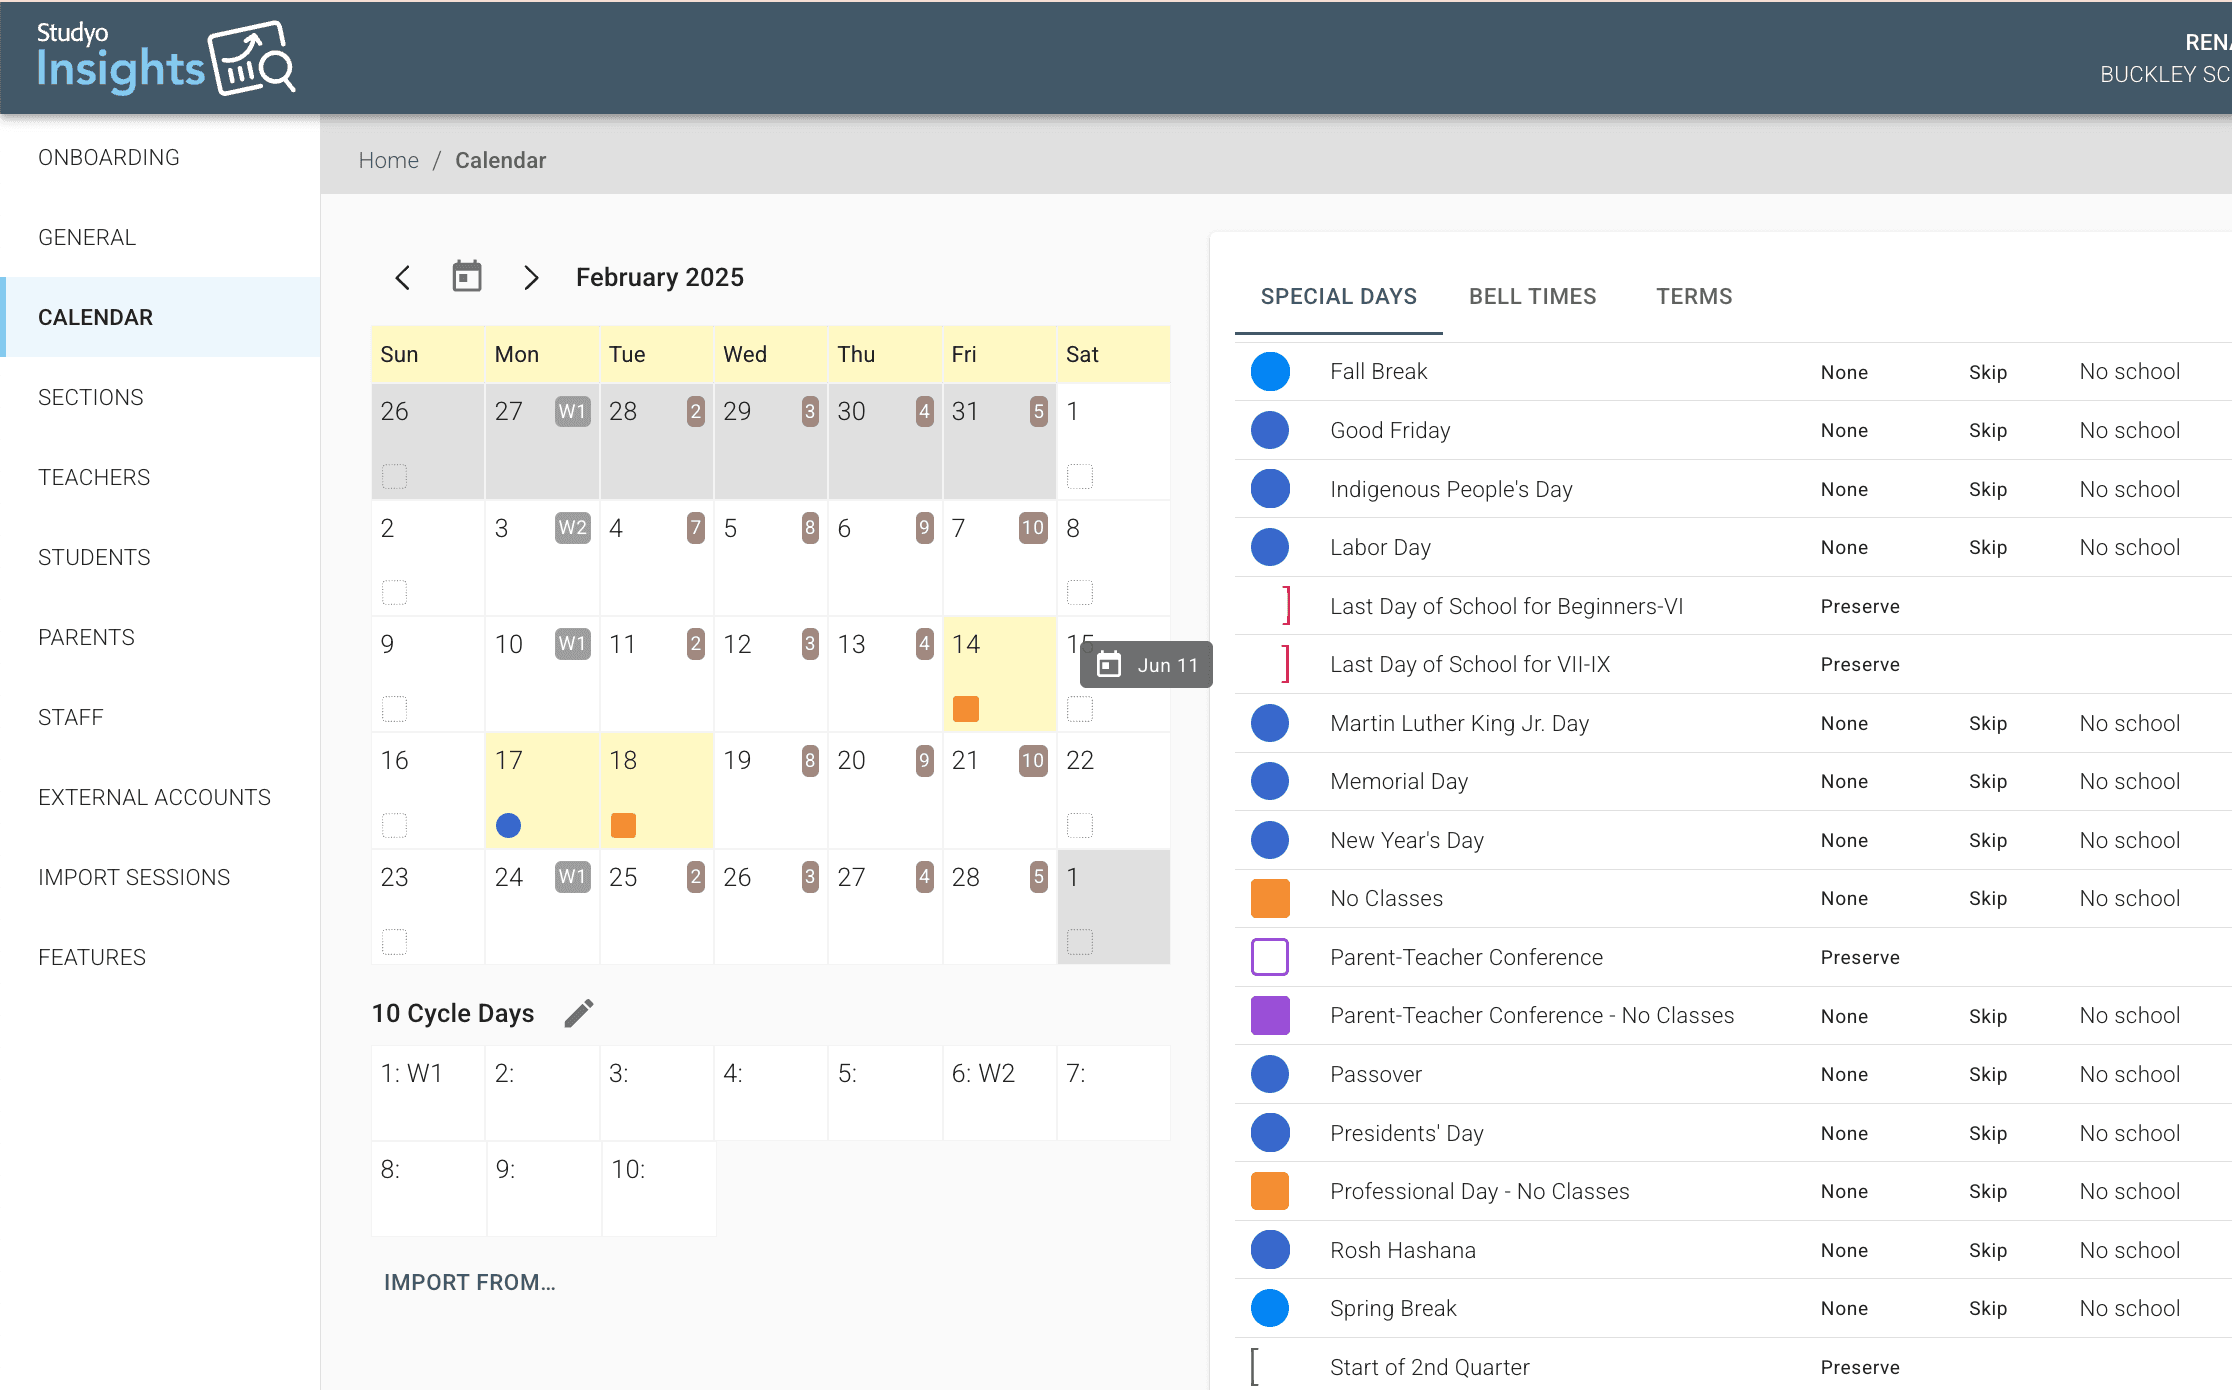Open the Sections sidebar menu item
Screen dimensions: 2232x1390
[91, 397]
